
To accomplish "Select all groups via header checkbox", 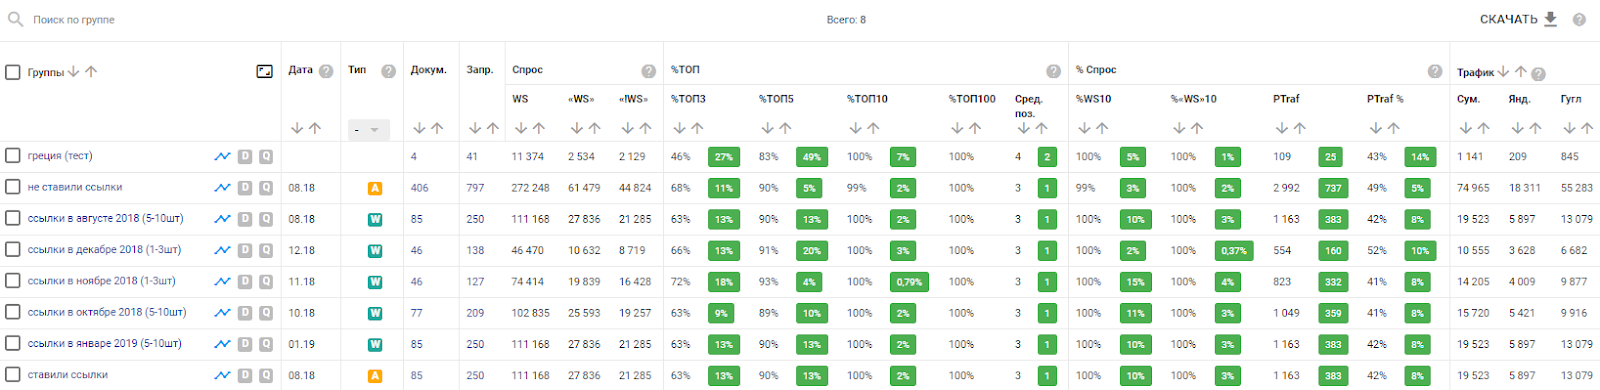I will click(13, 72).
